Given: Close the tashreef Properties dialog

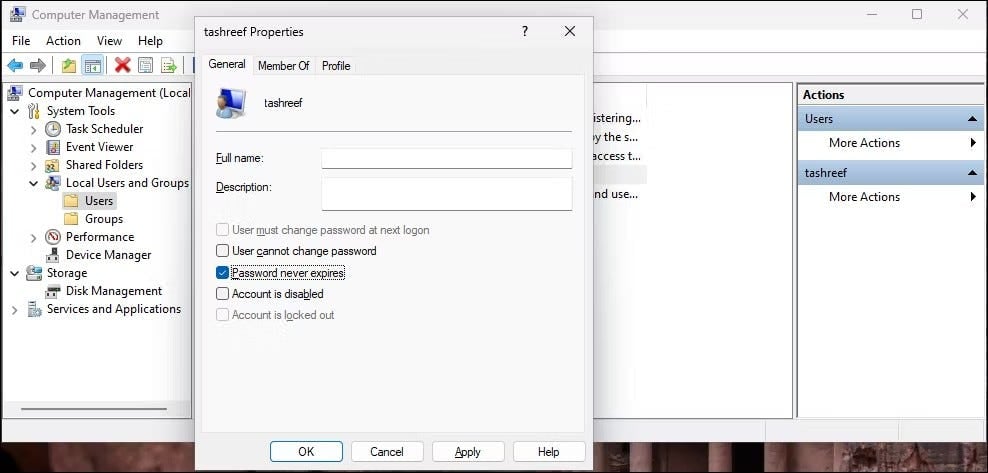Looking at the screenshot, I should pyautogui.click(x=570, y=31).
